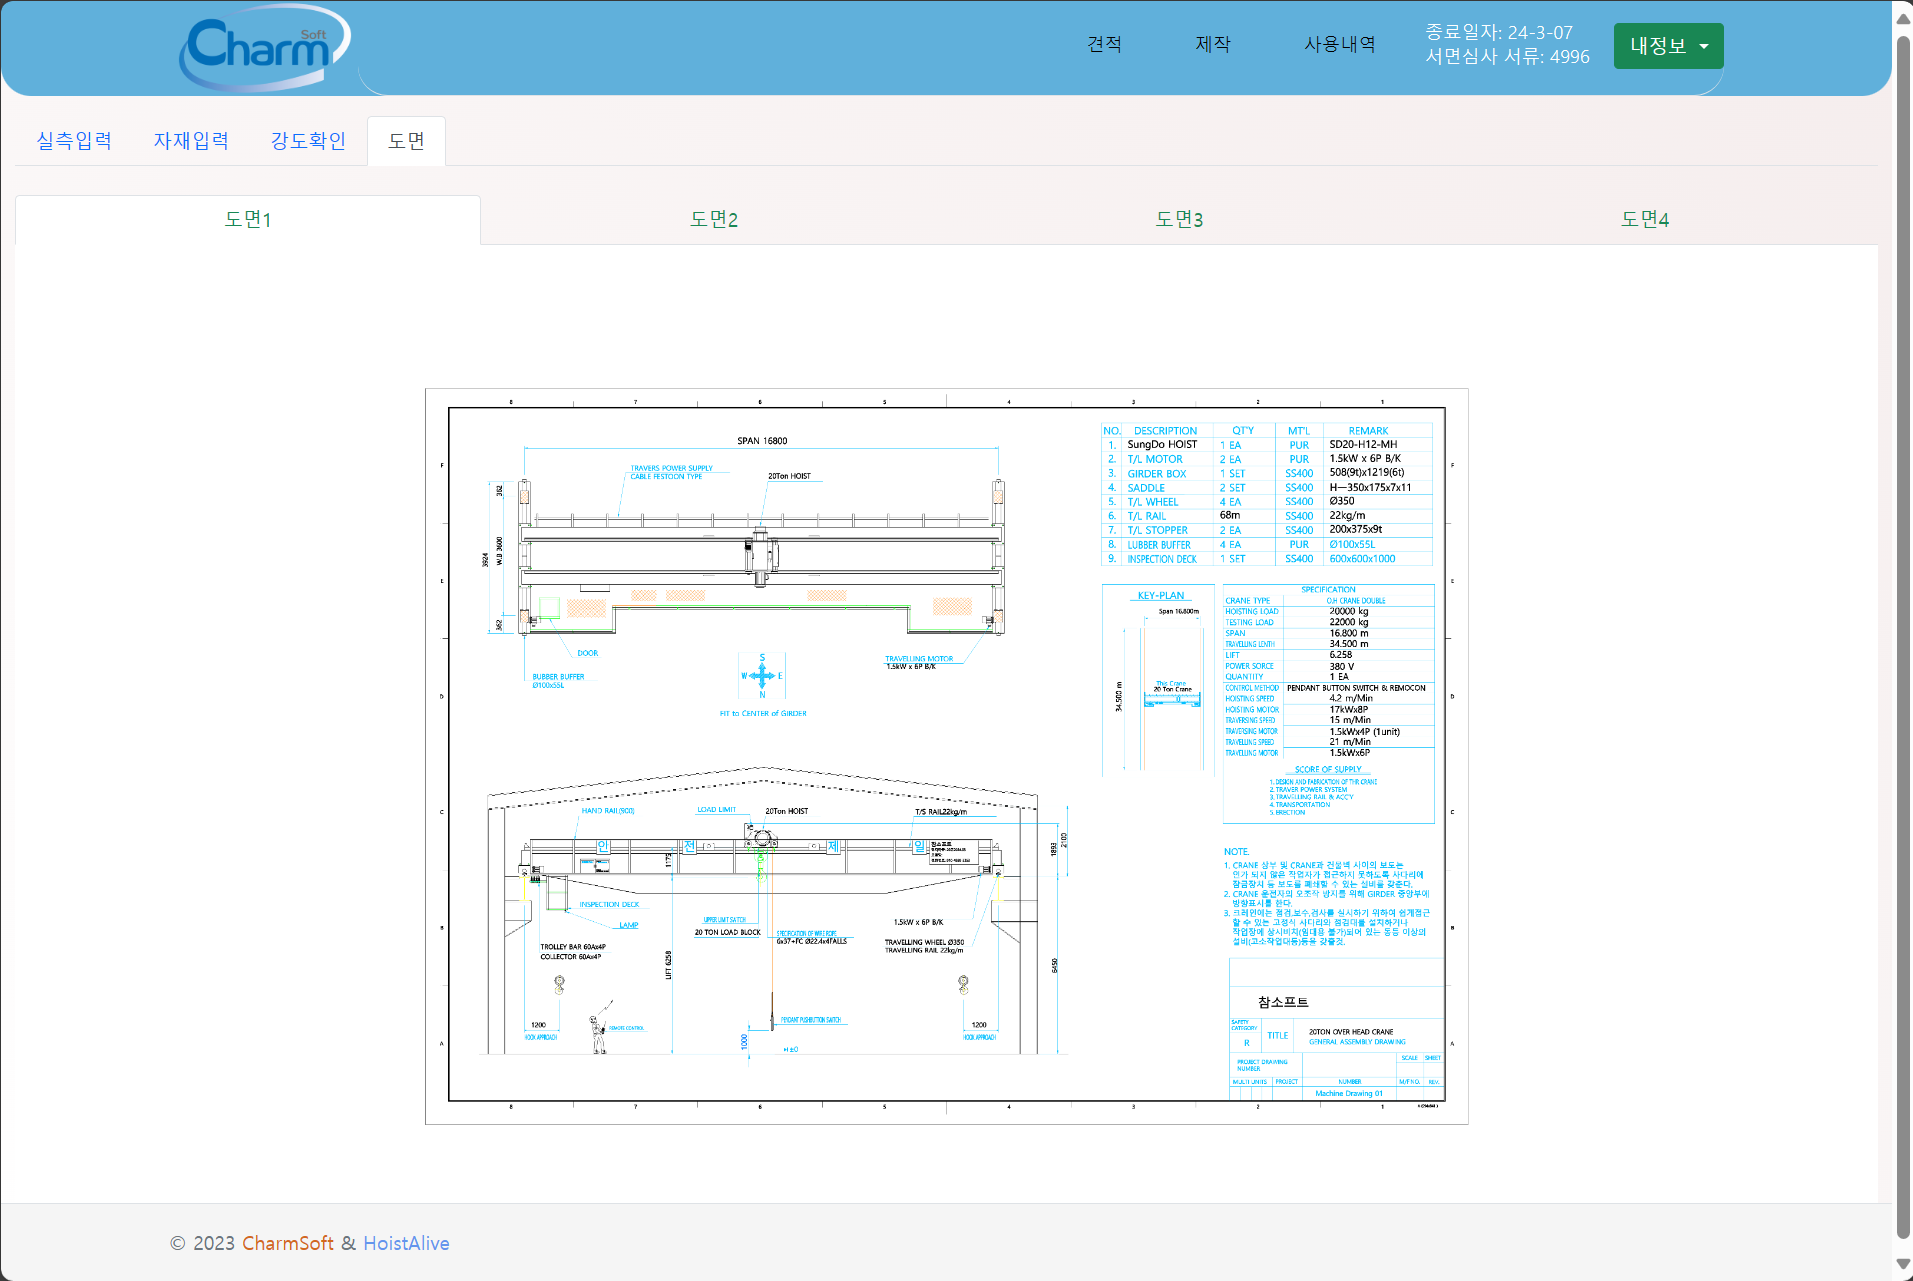Open the HoistAlive footer link

pyautogui.click(x=406, y=1243)
